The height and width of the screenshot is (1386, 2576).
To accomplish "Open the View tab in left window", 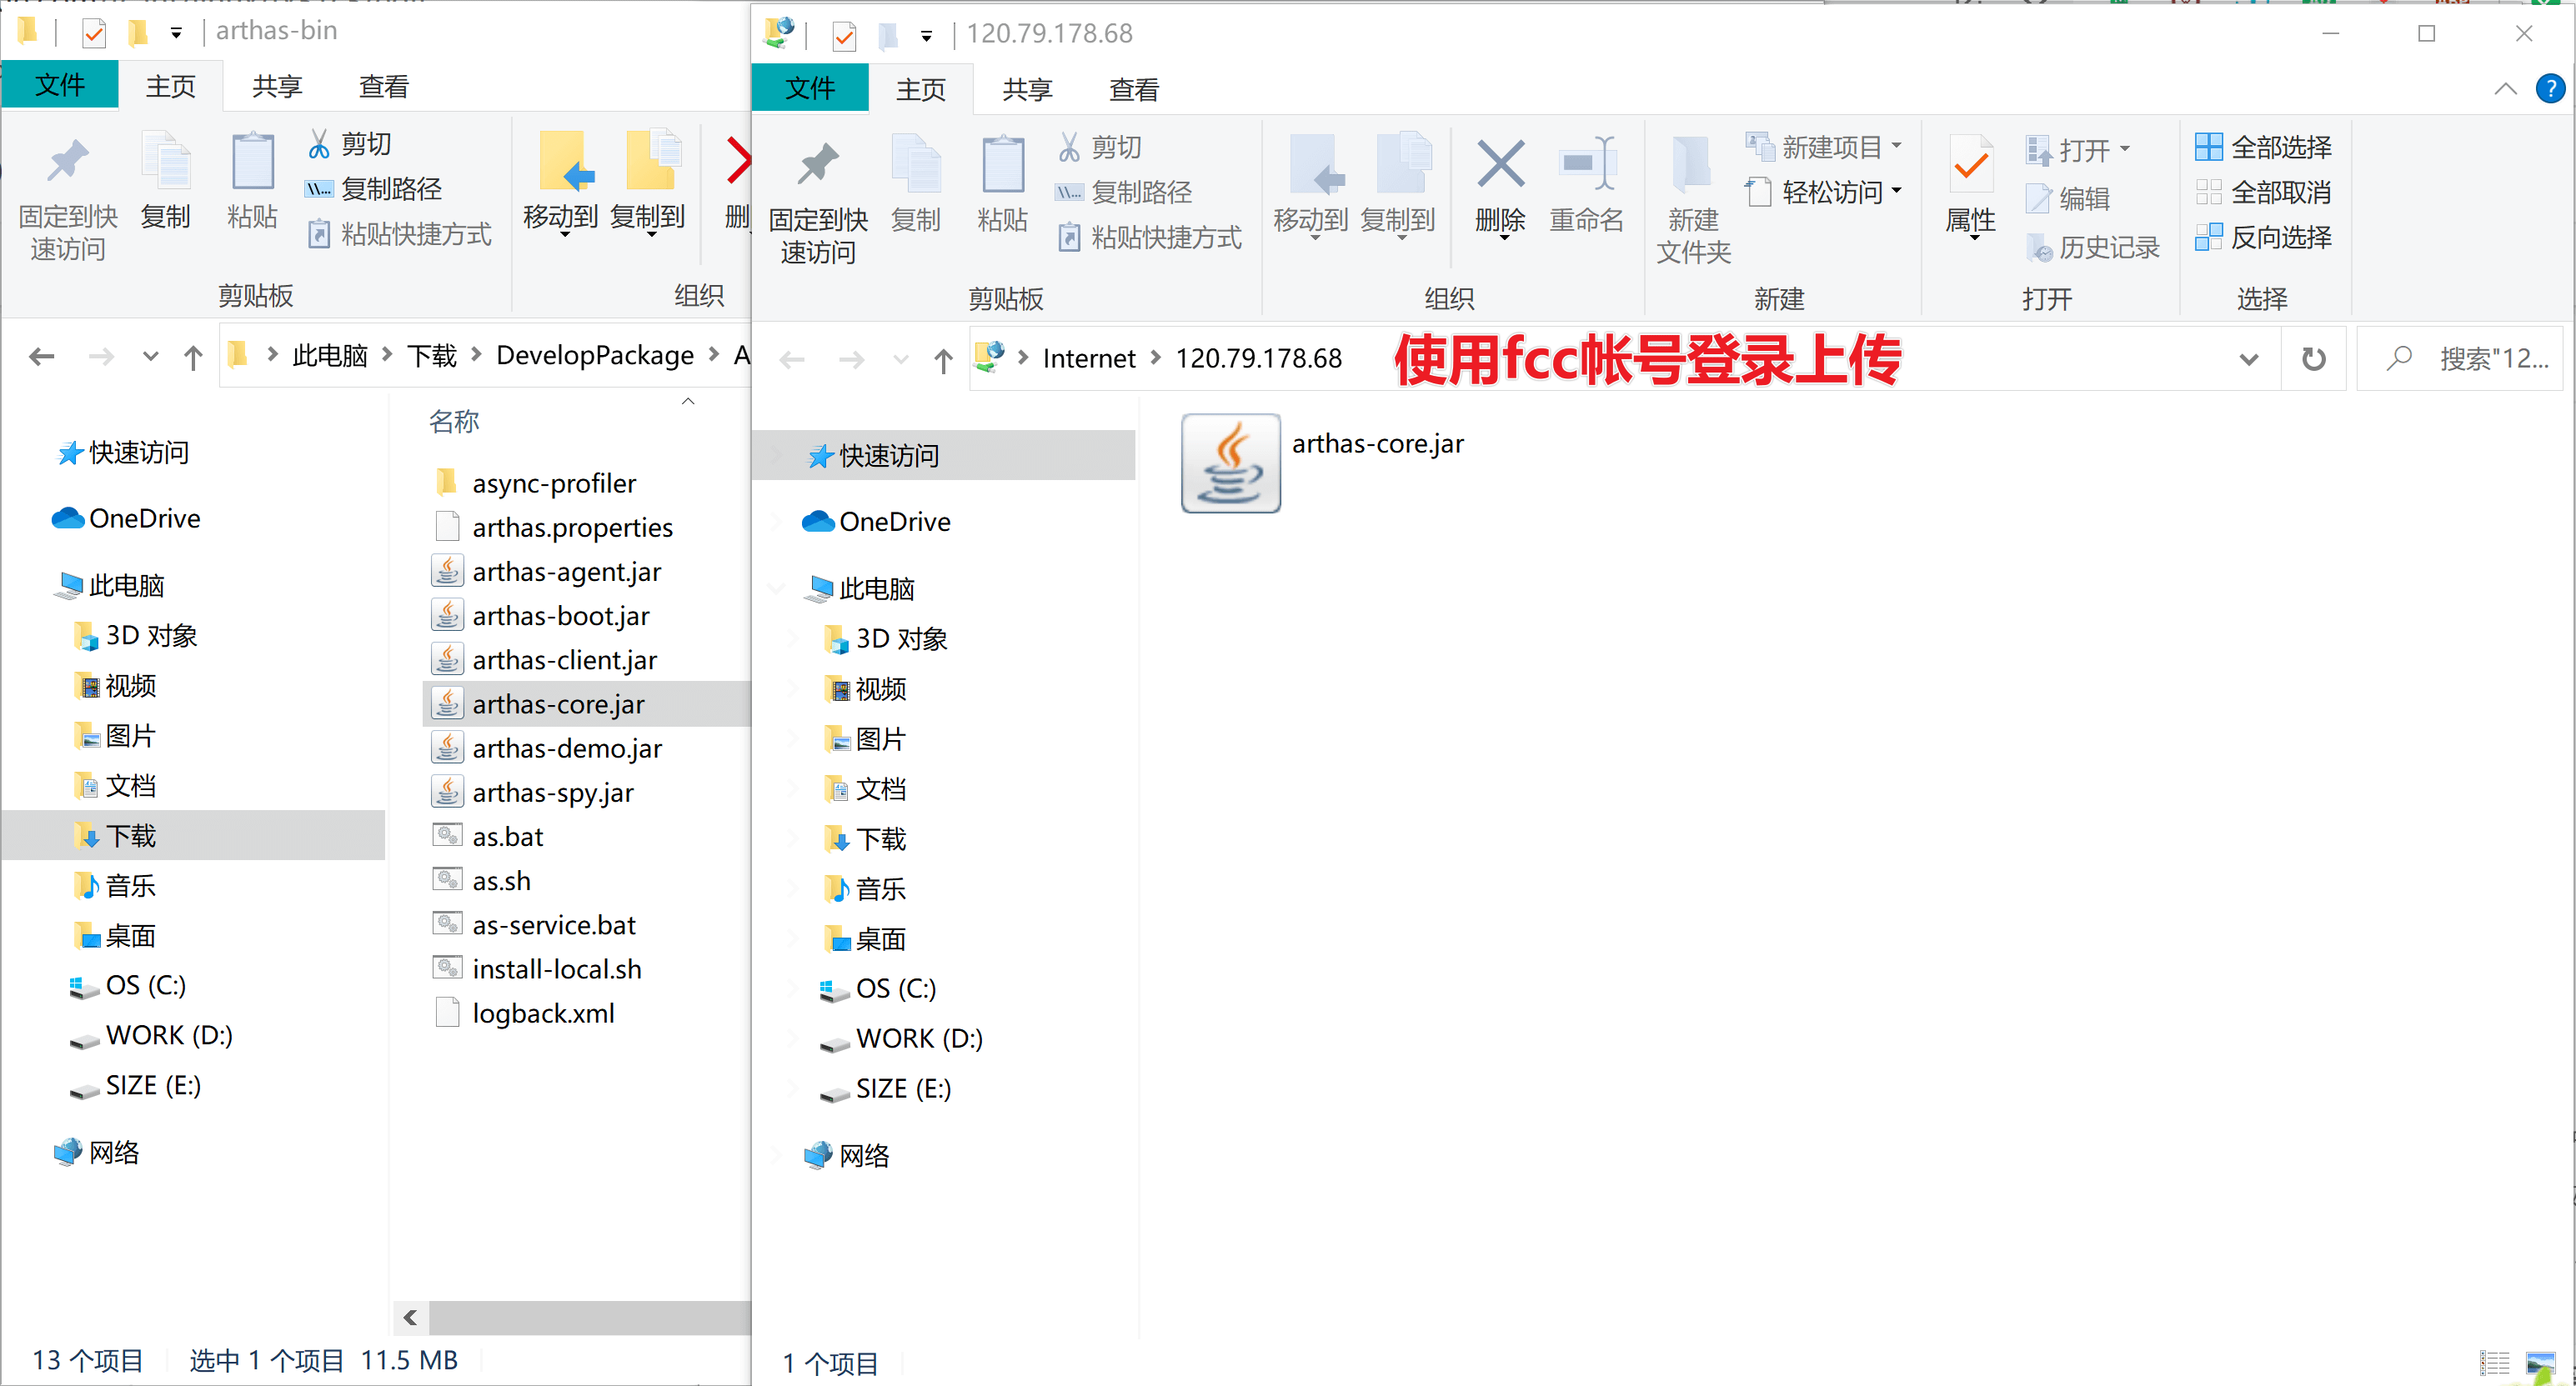I will click(383, 87).
